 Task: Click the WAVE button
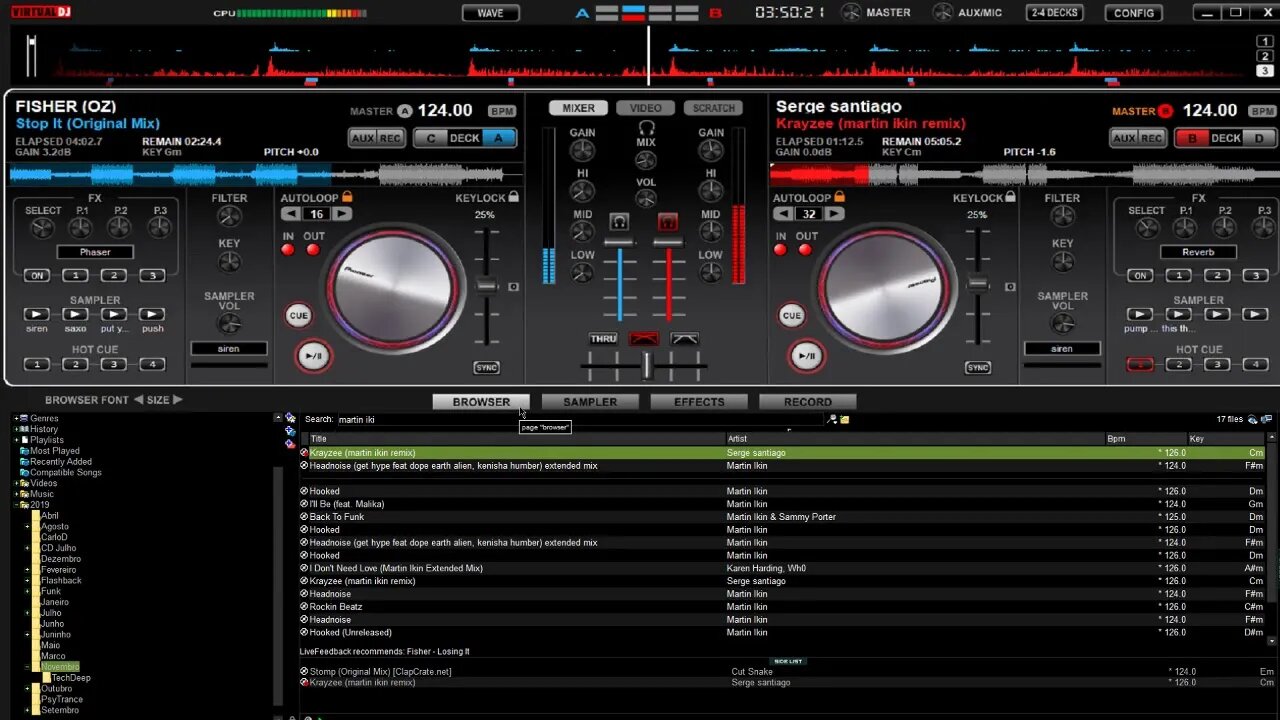(491, 13)
